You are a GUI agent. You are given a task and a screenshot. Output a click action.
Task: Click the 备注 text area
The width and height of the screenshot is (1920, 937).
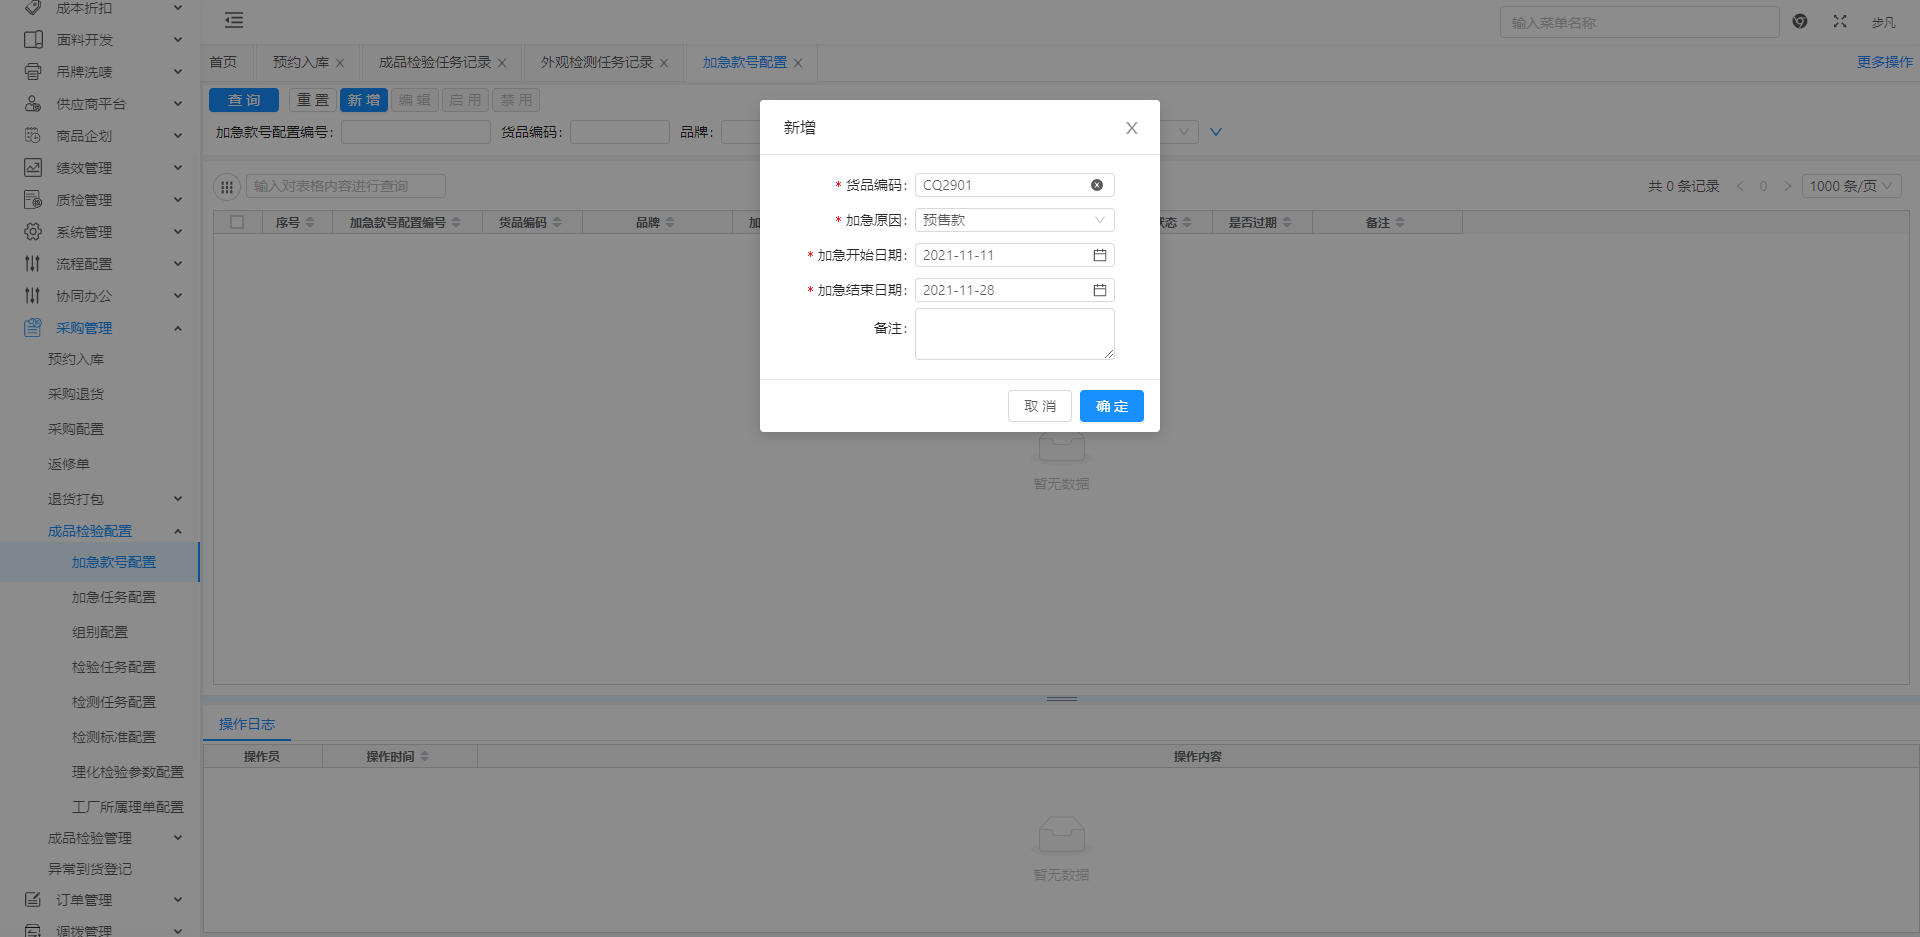[1014, 333]
